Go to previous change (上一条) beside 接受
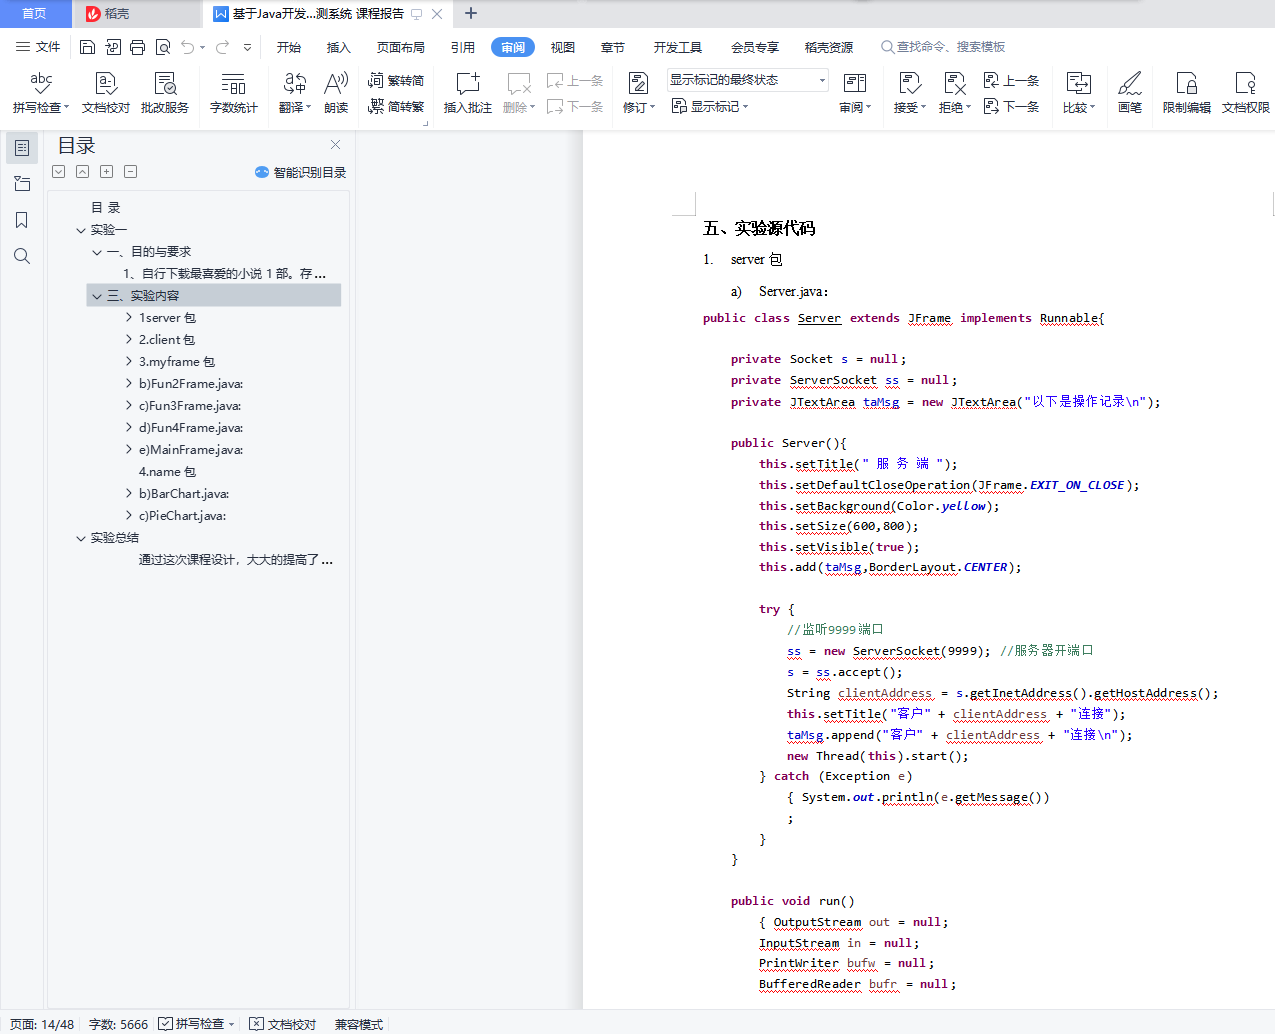Viewport: 1275px width, 1034px height. click(1011, 80)
